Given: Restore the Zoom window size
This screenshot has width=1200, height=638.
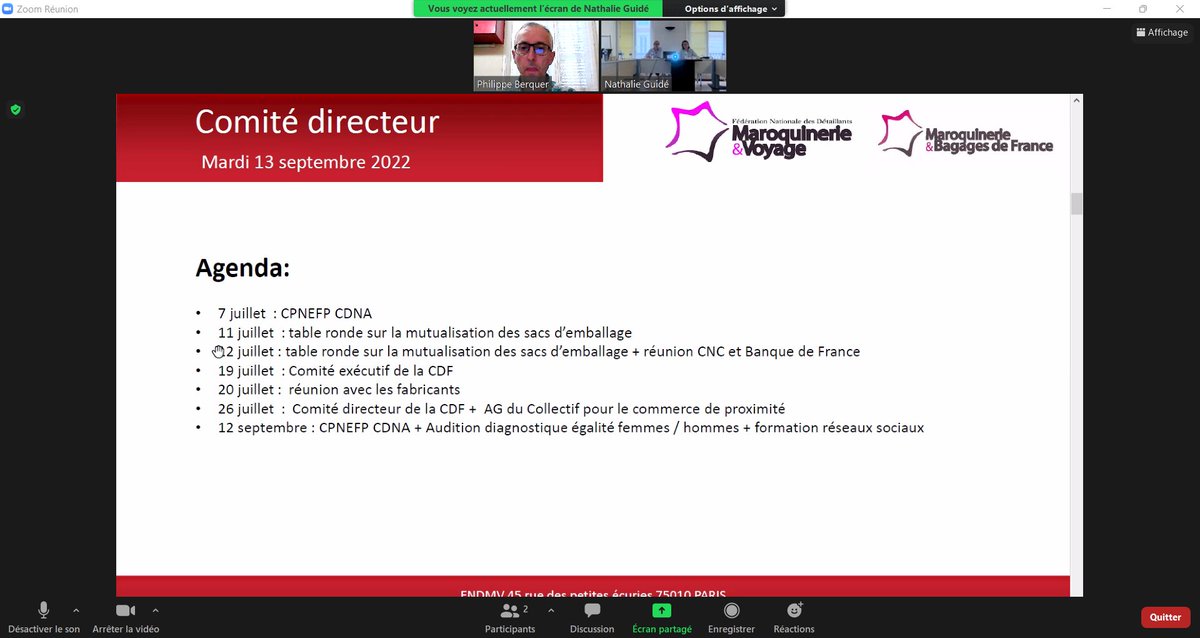Looking at the screenshot, I should (x=1143, y=9).
